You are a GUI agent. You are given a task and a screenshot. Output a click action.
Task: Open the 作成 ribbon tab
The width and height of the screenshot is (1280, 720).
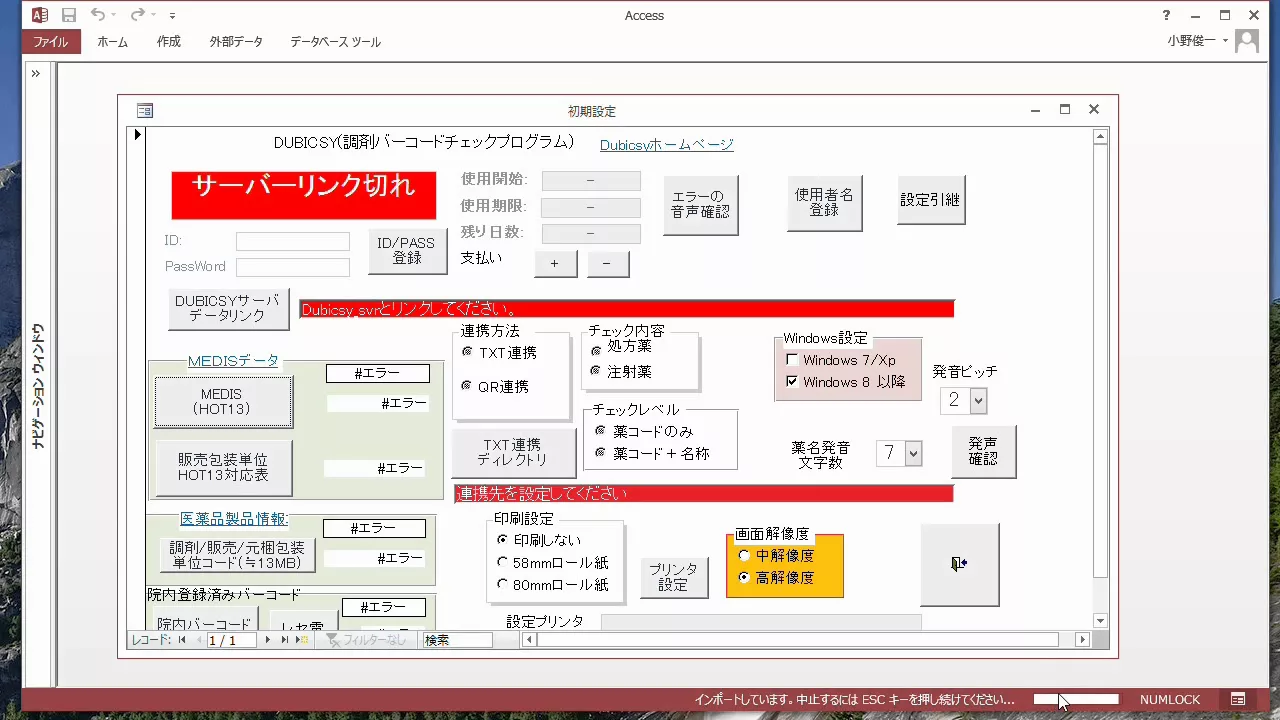click(168, 42)
